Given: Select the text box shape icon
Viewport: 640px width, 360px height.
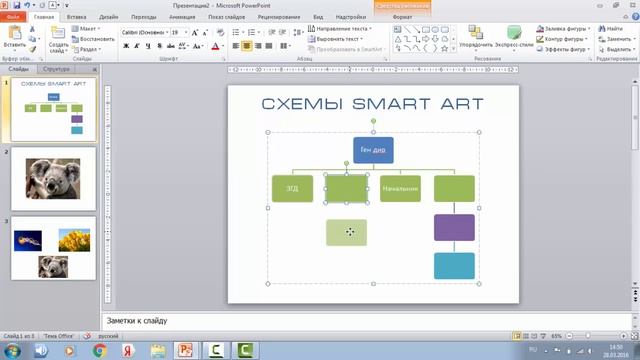Looking at the screenshot, I should coord(397,30).
